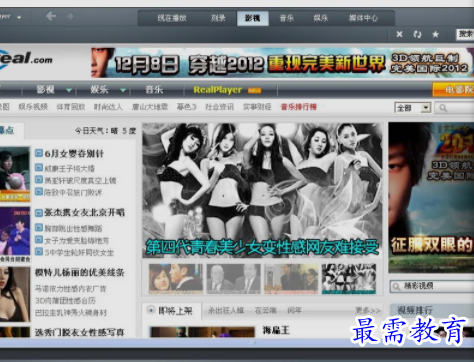Click the 更多>> link
The width and height of the screenshot is (474, 362).
(368, 311)
